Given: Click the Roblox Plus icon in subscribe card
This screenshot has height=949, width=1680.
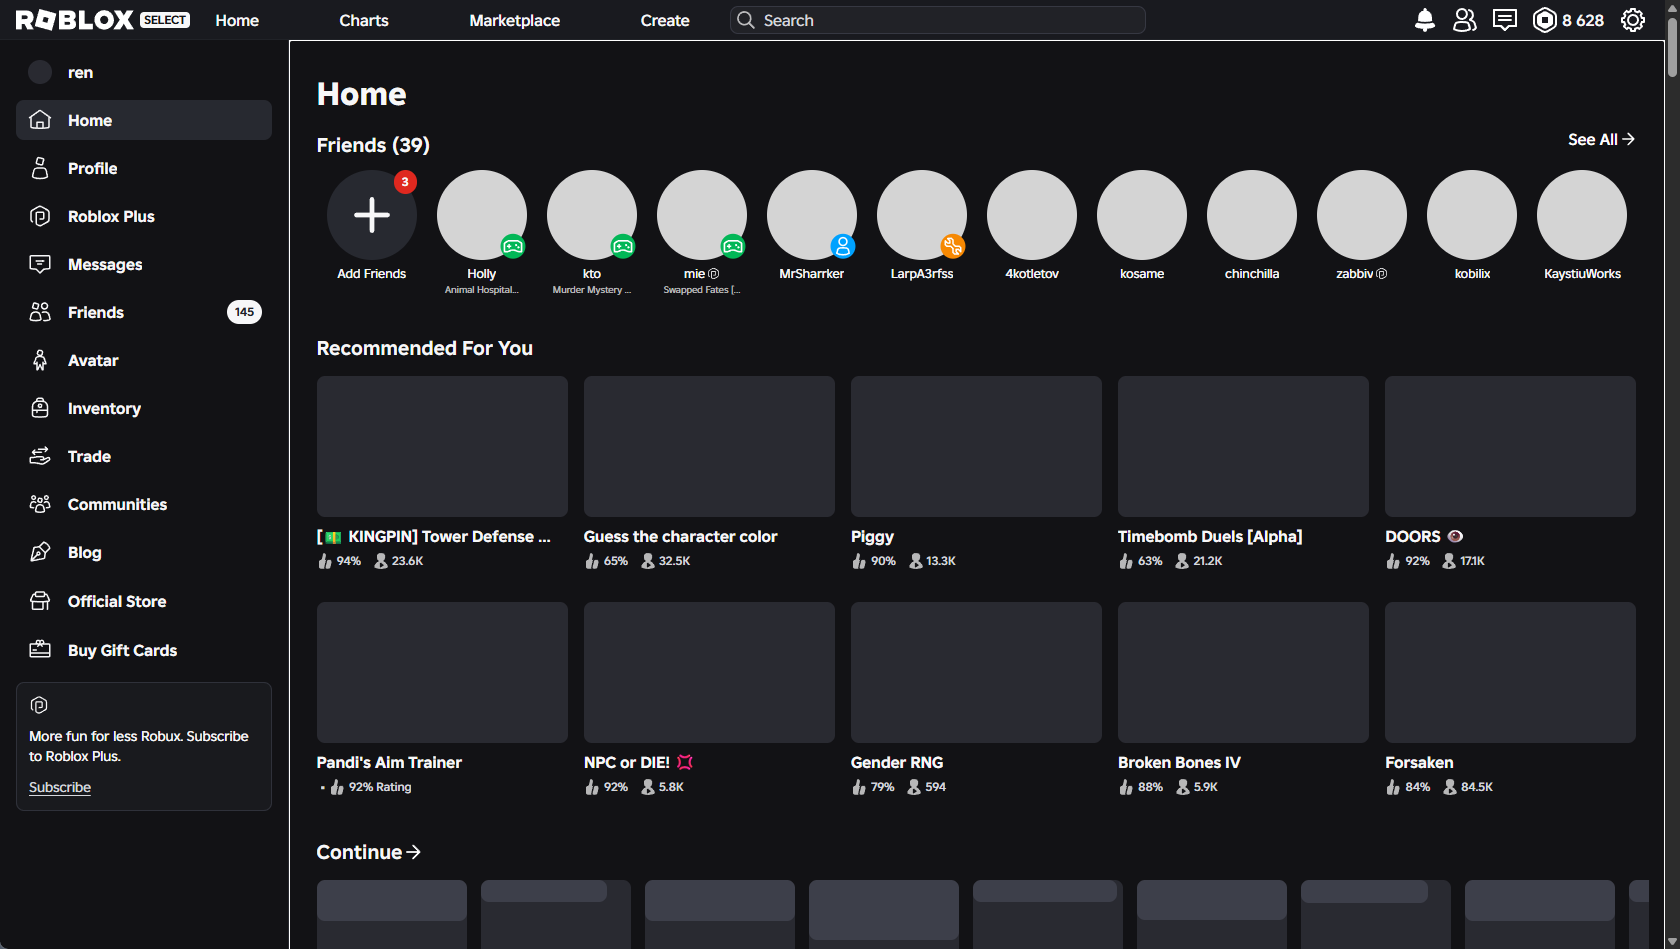Looking at the screenshot, I should point(39,705).
